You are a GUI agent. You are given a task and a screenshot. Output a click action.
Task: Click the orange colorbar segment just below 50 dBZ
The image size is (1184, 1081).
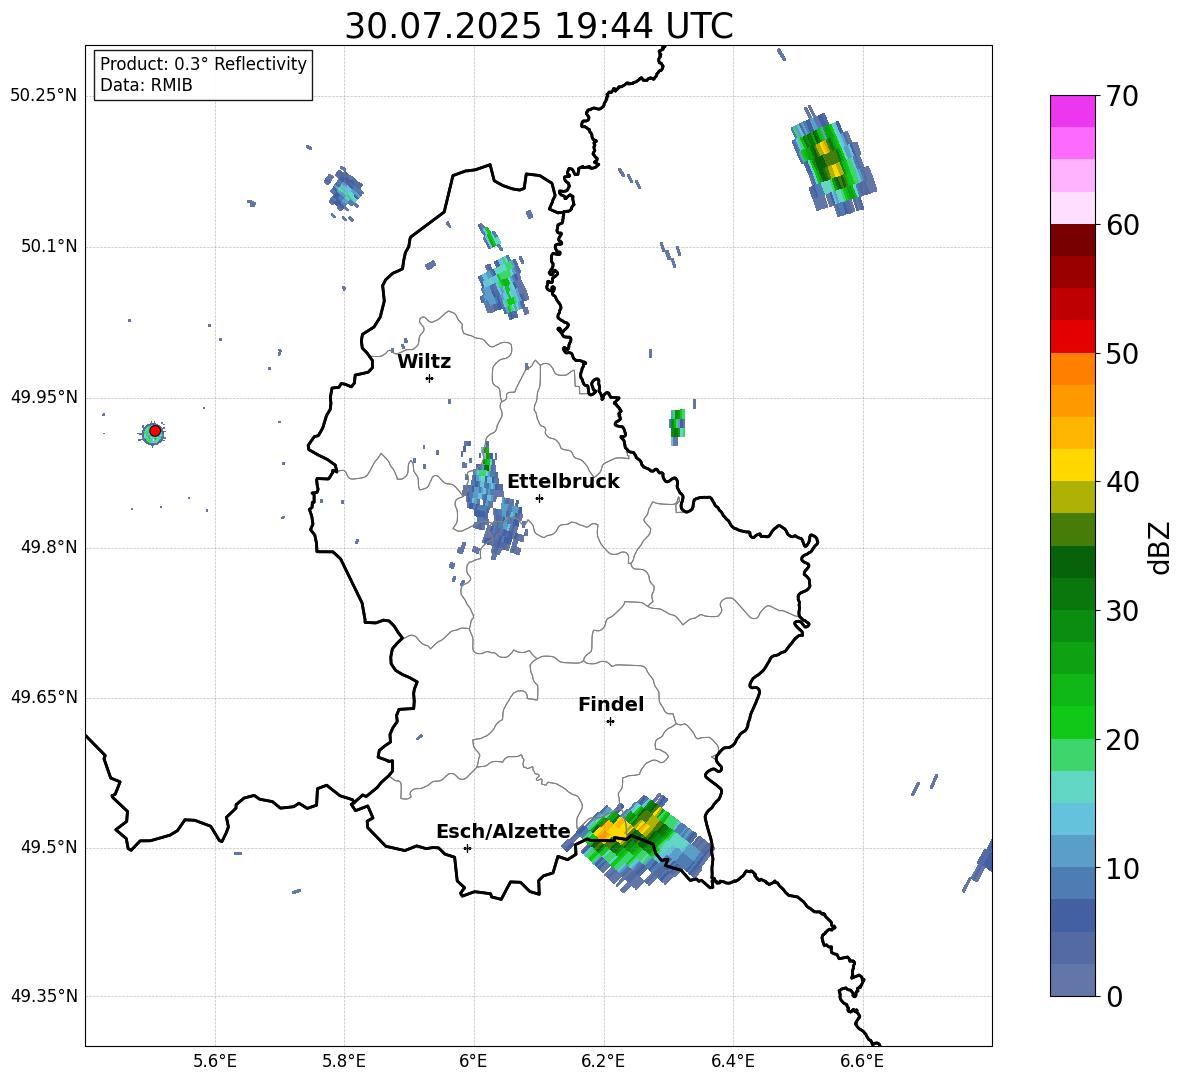[1072, 368]
